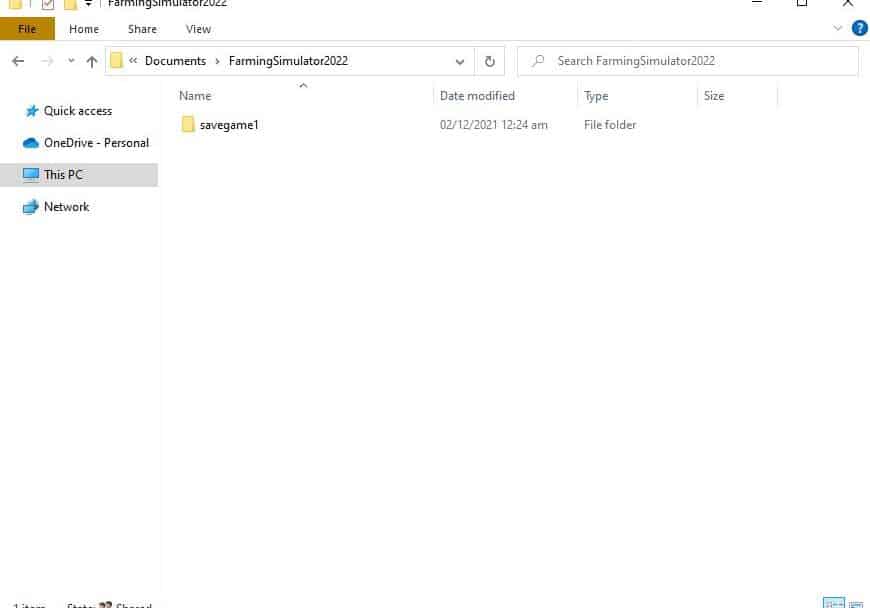Sort by the Date modified column
870x608 pixels.
[x=477, y=96]
